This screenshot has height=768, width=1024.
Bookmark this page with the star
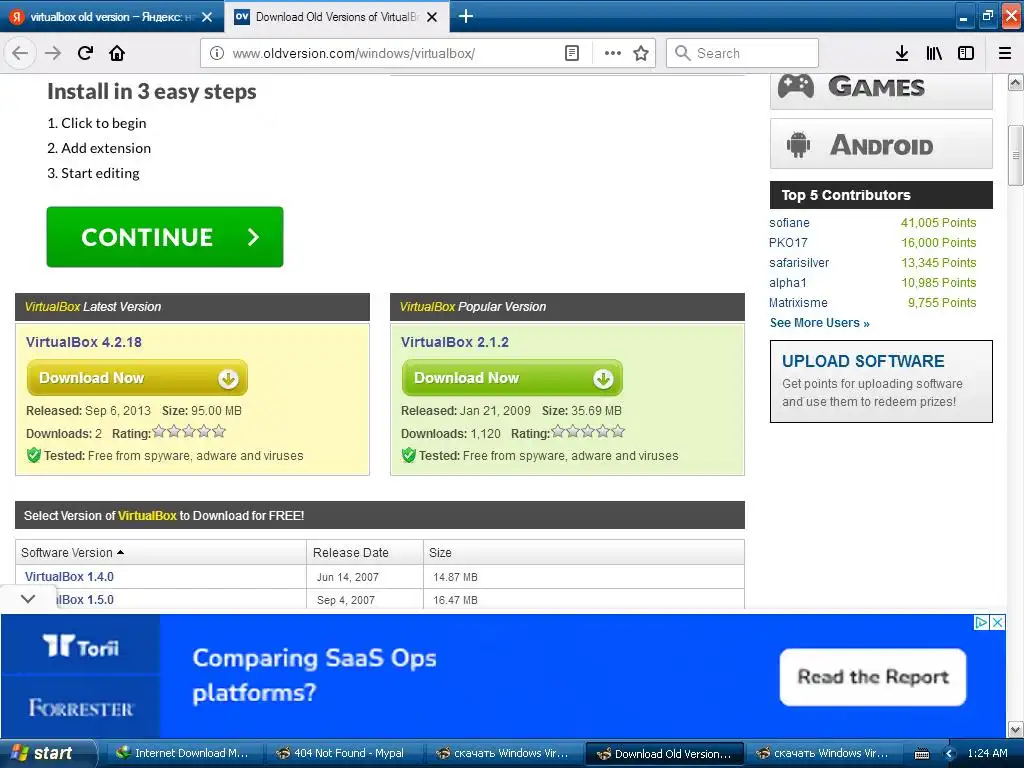click(641, 53)
